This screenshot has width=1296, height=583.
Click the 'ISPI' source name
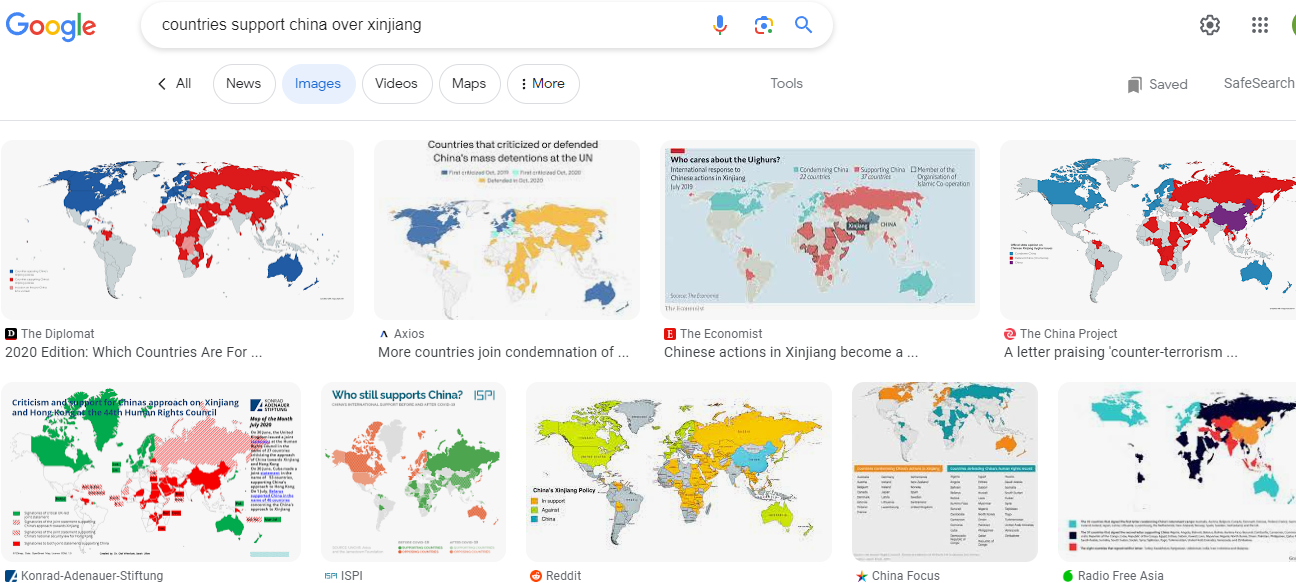pyautogui.click(x=352, y=576)
